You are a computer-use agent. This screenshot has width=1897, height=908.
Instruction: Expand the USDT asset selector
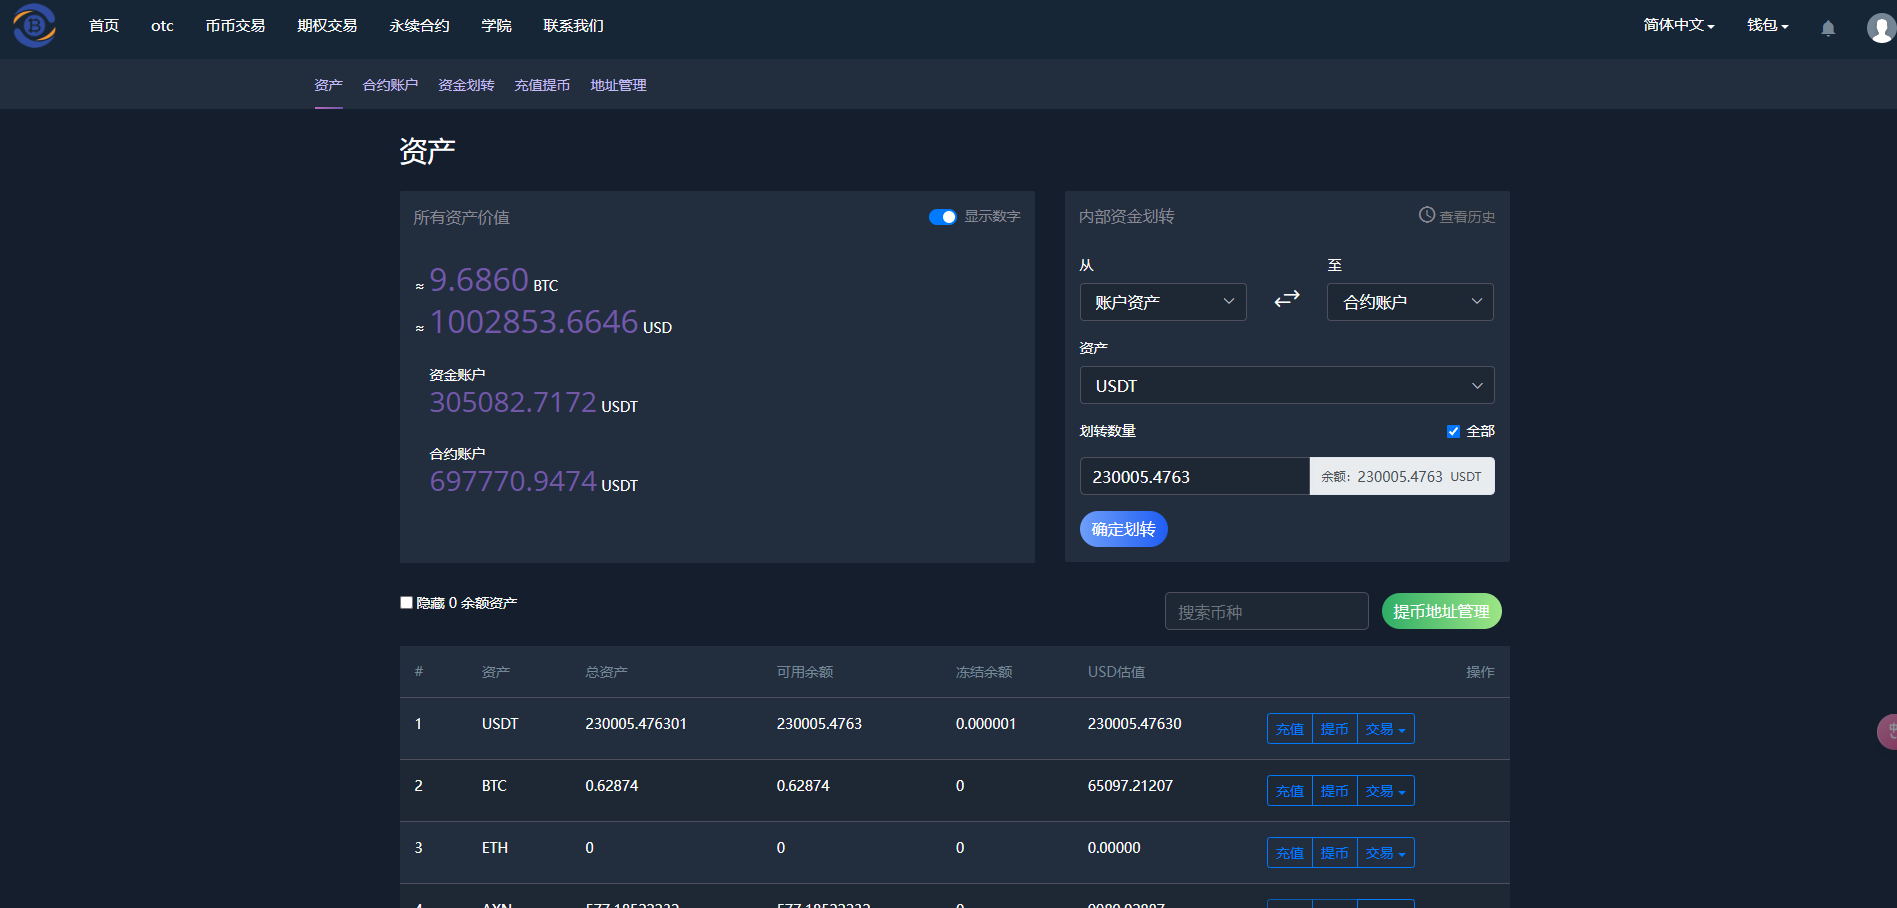tap(1286, 386)
